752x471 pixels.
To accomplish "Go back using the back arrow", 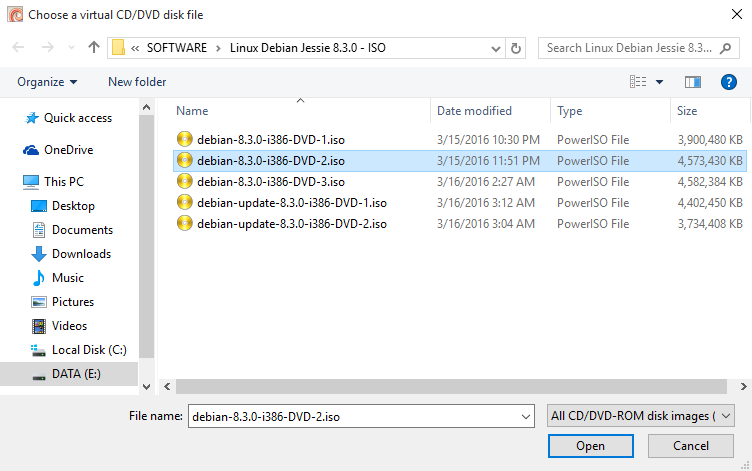I will click(x=18, y=47).
